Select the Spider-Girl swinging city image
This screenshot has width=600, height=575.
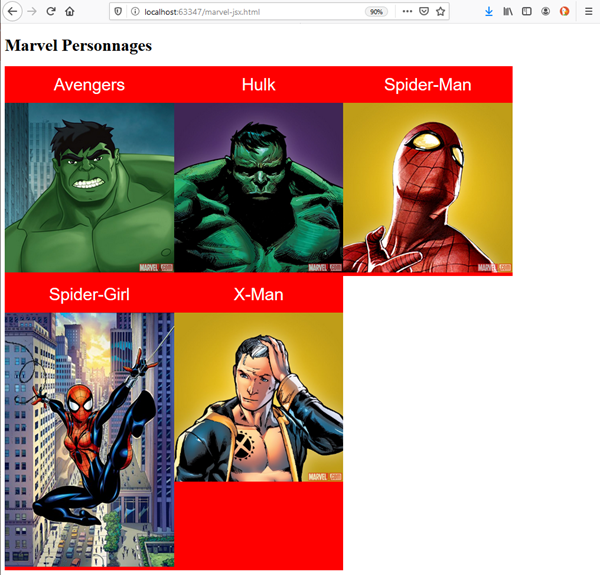90,440
